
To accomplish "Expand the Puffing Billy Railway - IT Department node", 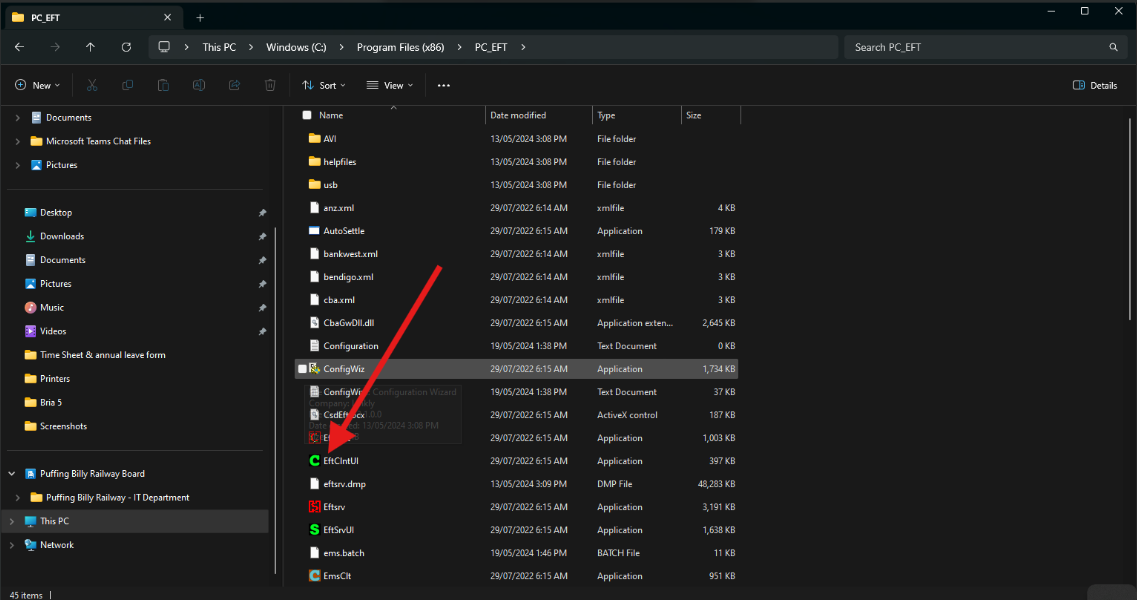I will point(17,498).
